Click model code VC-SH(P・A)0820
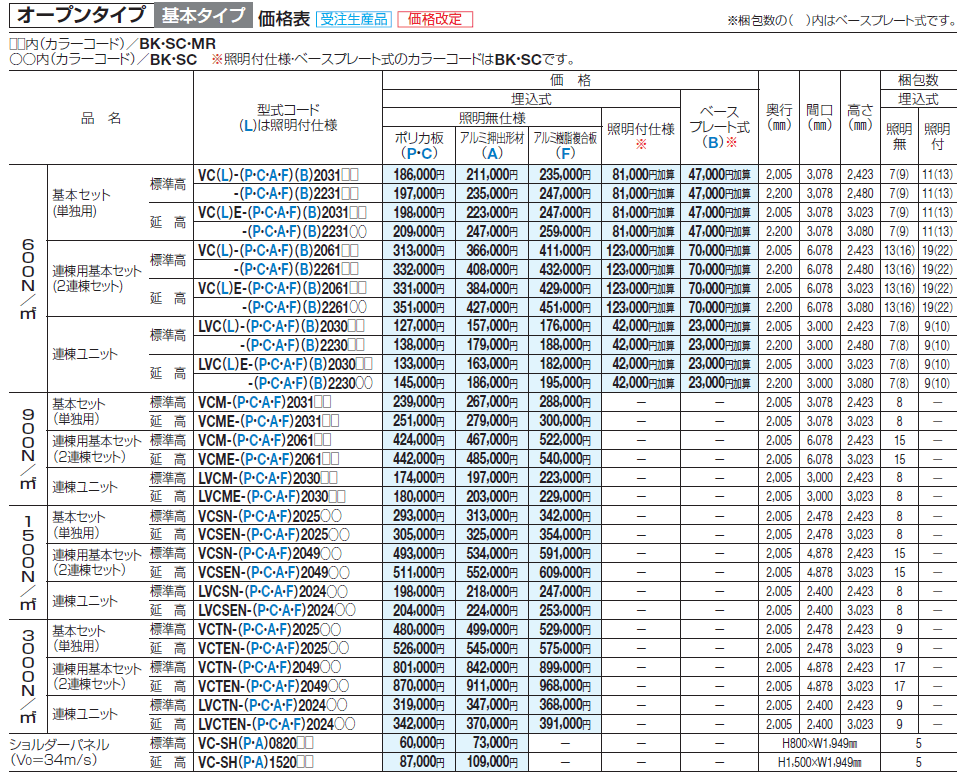This screenshot has width=975, height=783. pyautogui.click(x=257, y=743)
